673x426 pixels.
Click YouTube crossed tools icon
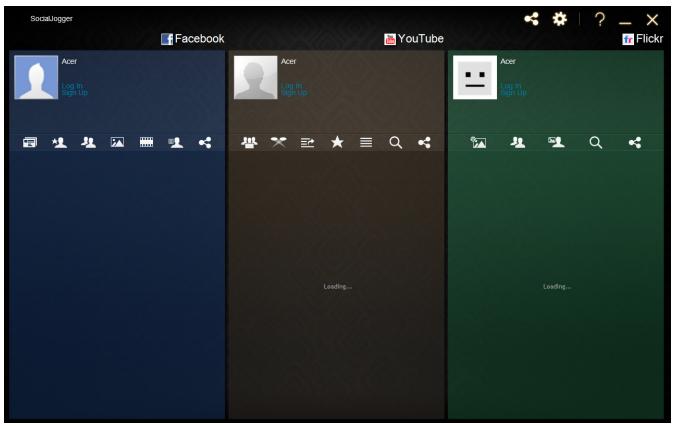pyautogui.click(x=279, y=142)
